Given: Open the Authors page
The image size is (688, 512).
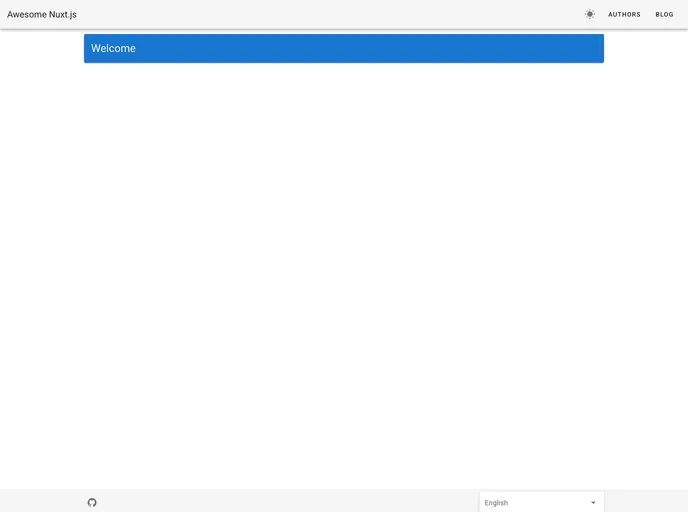Looking at the screenshot, I should [x=624, y=14].
